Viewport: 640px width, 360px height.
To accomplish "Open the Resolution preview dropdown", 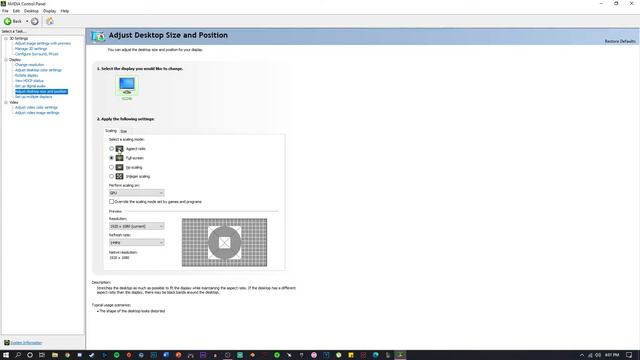I will point(136,226).
